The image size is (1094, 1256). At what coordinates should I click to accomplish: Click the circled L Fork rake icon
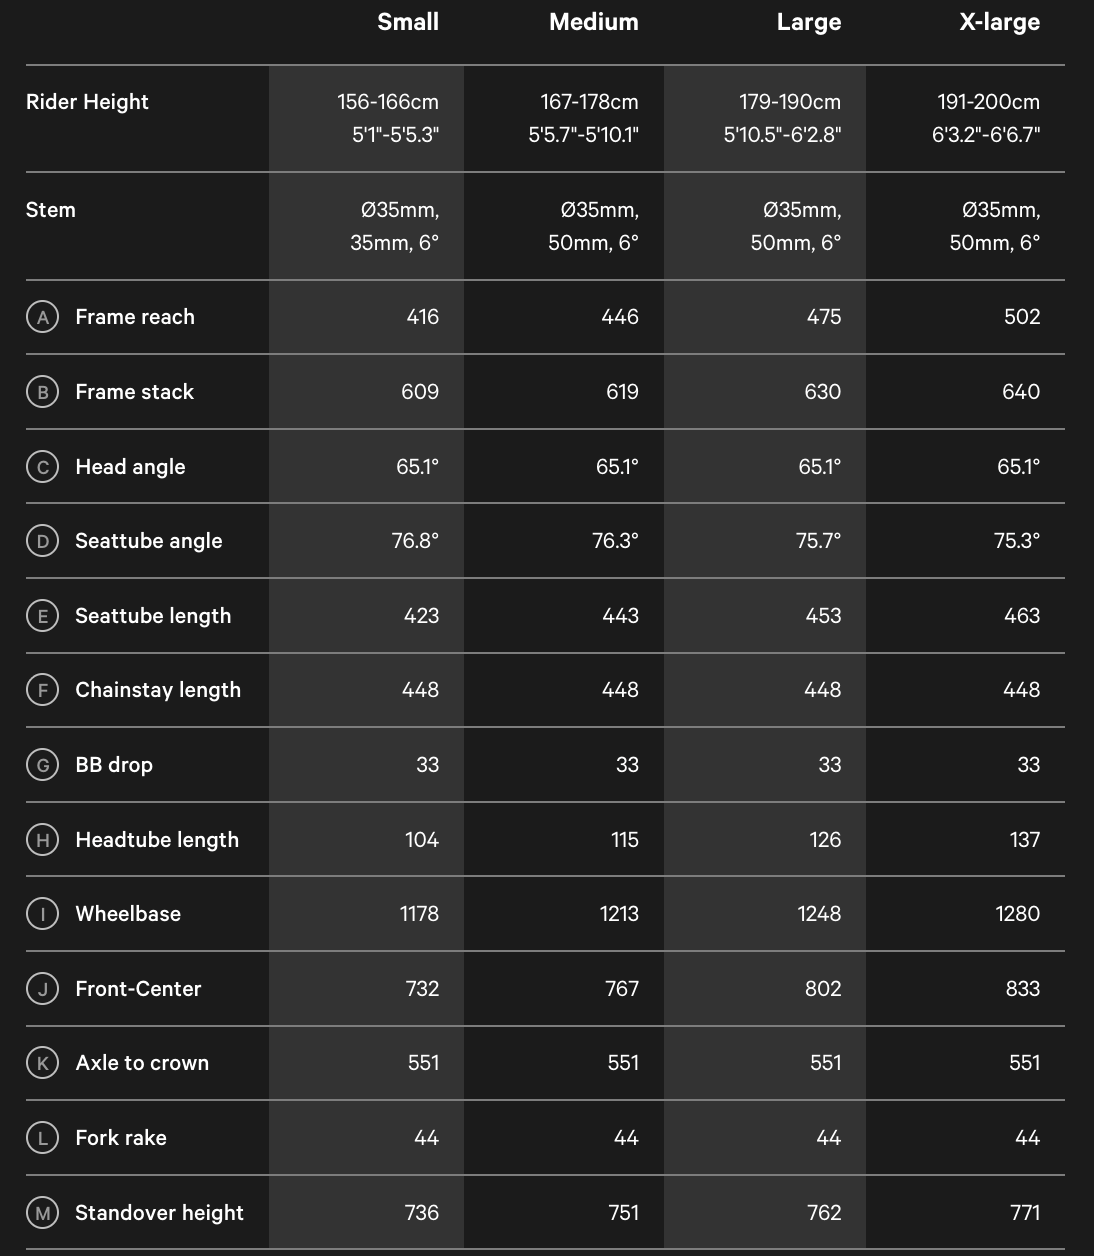click(42, 1138)
